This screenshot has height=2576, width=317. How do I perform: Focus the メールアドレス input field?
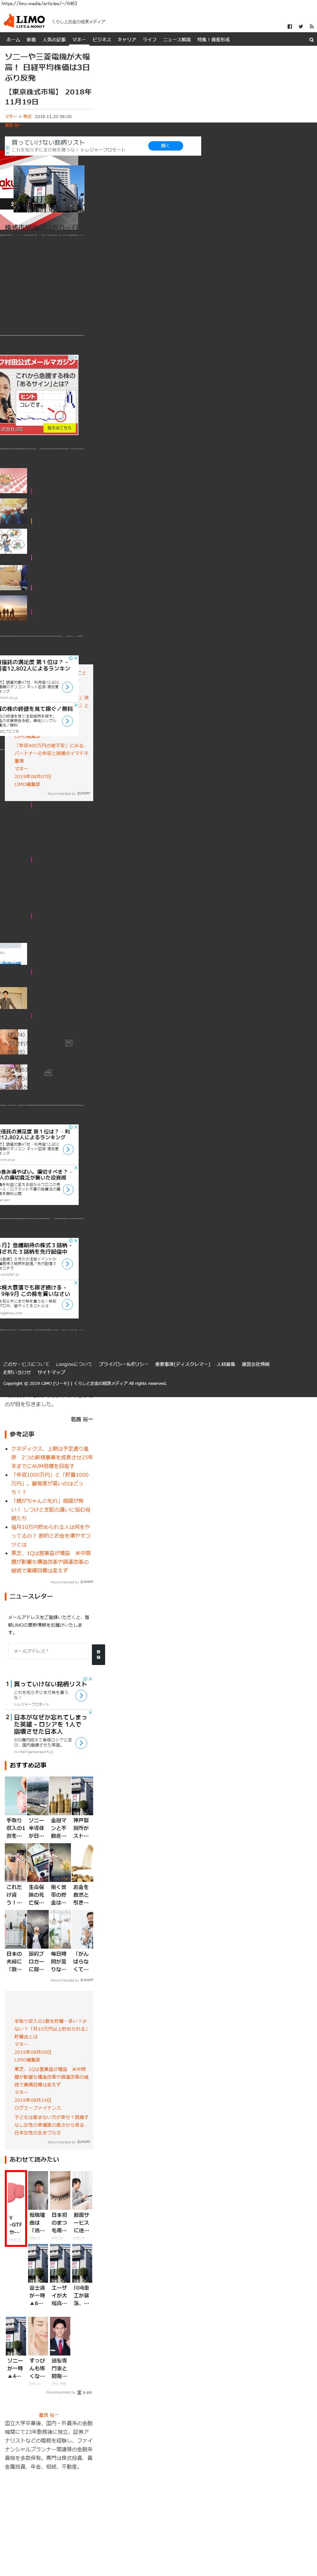tap(48, 1651)
